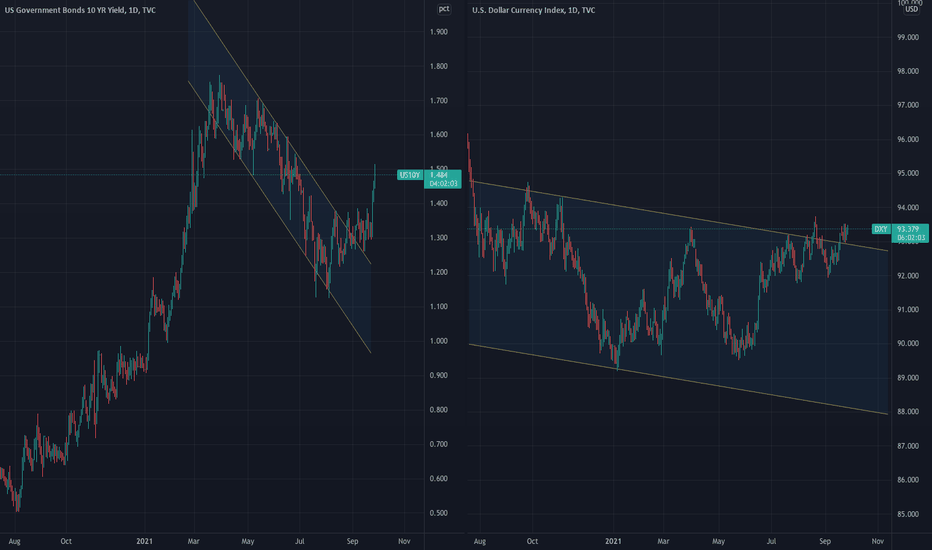Click 0.700 on the yield price axis
Screen dimensions: 932x550
coord(439,444)
